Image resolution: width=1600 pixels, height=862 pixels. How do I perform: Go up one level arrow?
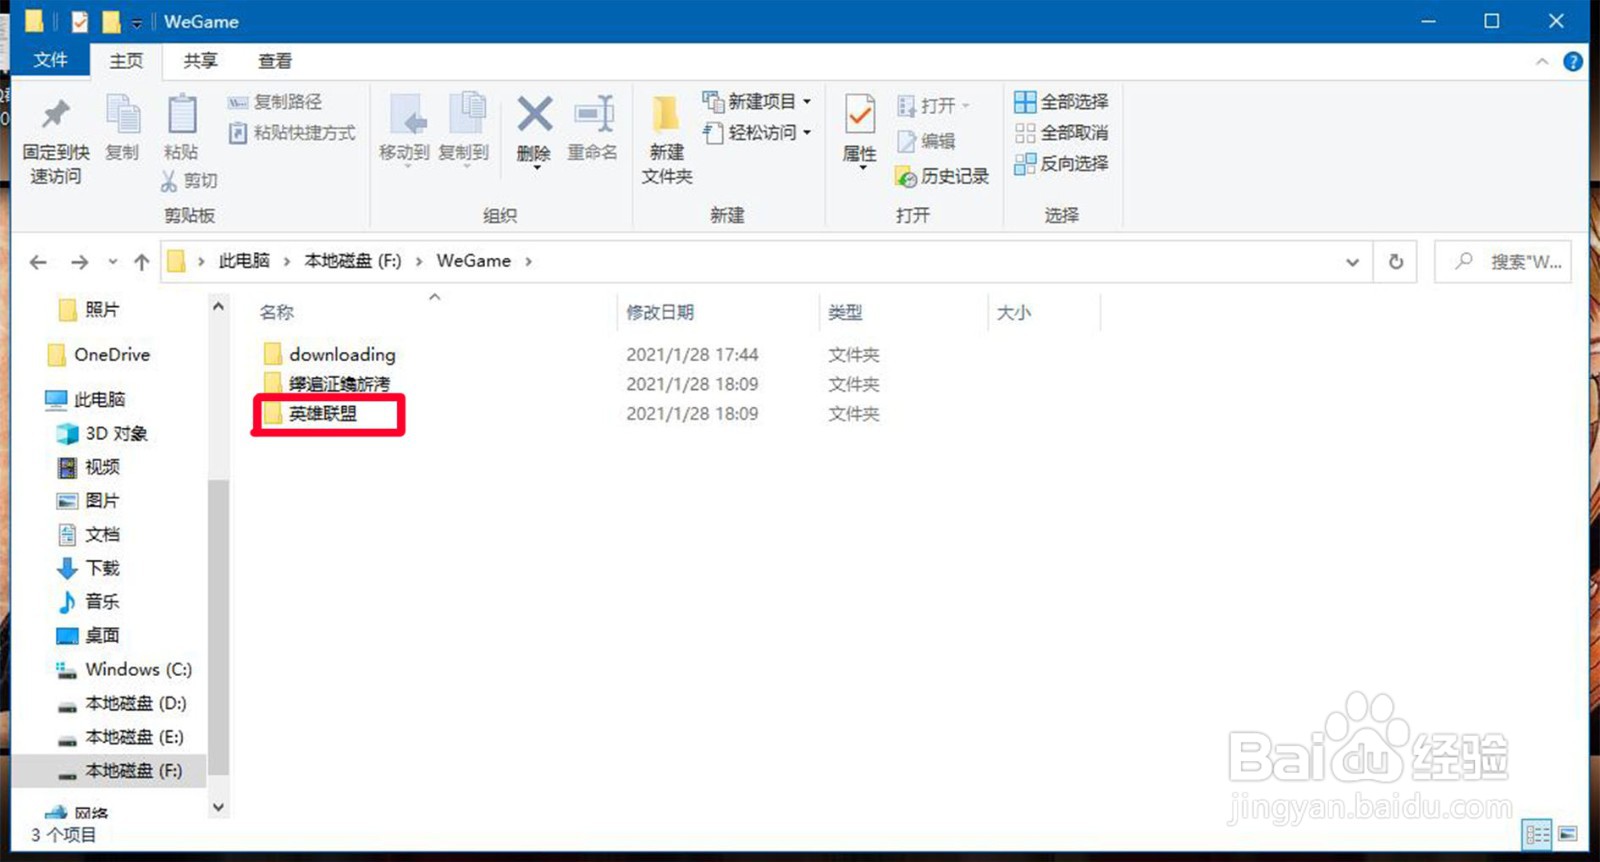141,262
